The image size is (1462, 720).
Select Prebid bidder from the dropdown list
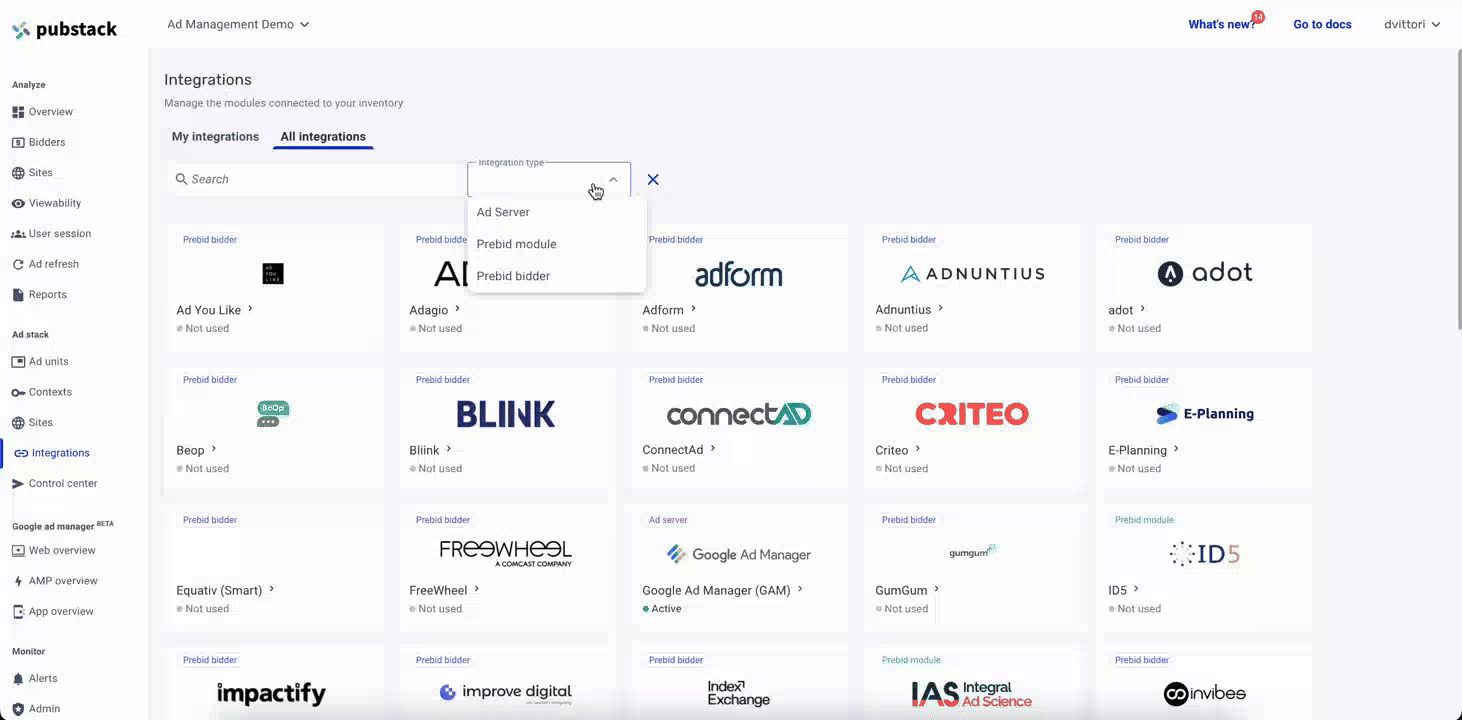557,276
